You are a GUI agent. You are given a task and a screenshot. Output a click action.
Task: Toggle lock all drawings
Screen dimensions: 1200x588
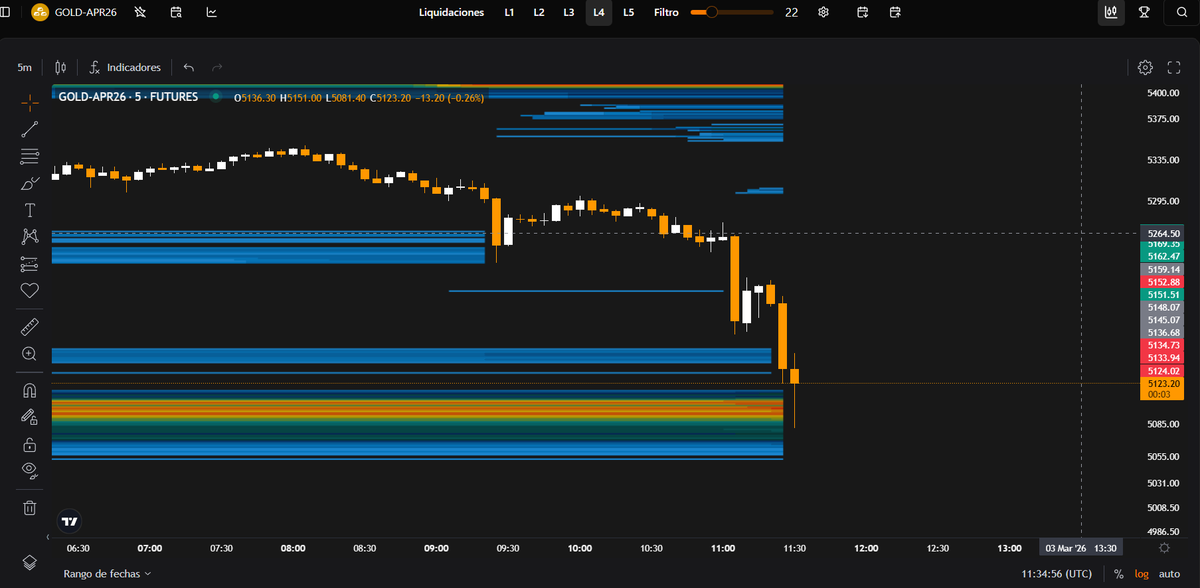(30, 444)
